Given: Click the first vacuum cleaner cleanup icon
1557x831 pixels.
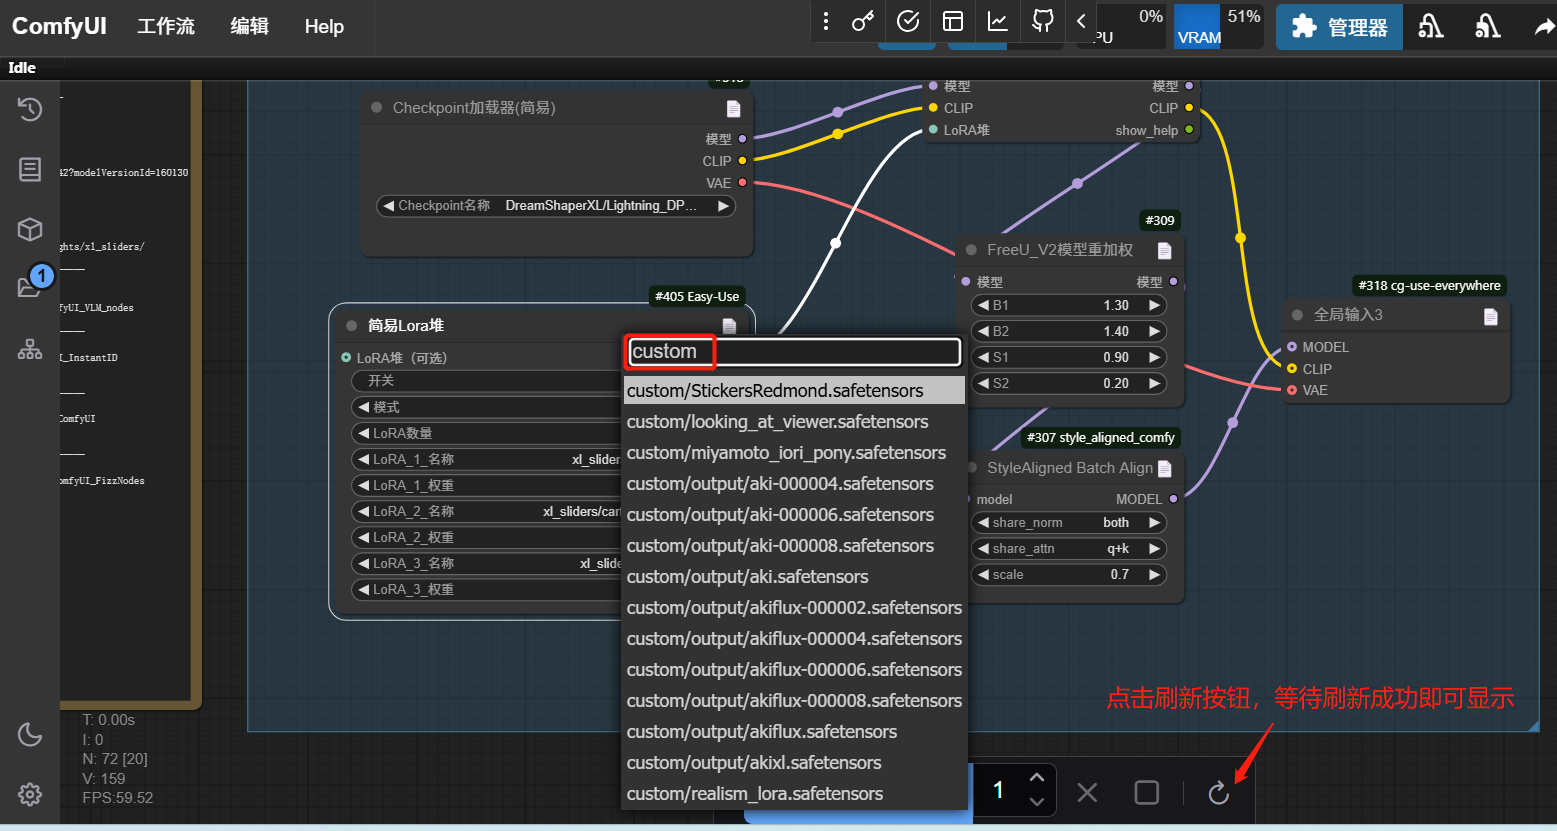Looking at the screenshot, I should (x=1431, y=26).
